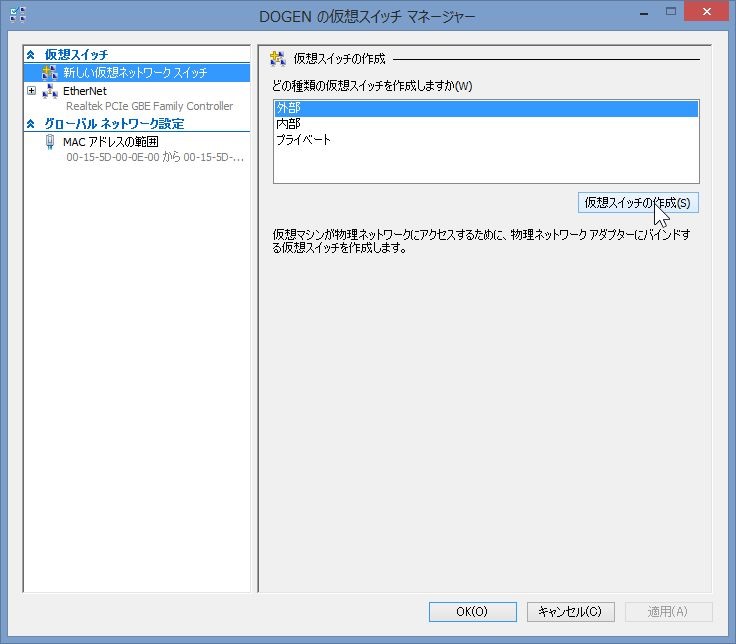Click the window system icon in title bar
Viewport: 736px width, 644px height.
coord(17,15)
